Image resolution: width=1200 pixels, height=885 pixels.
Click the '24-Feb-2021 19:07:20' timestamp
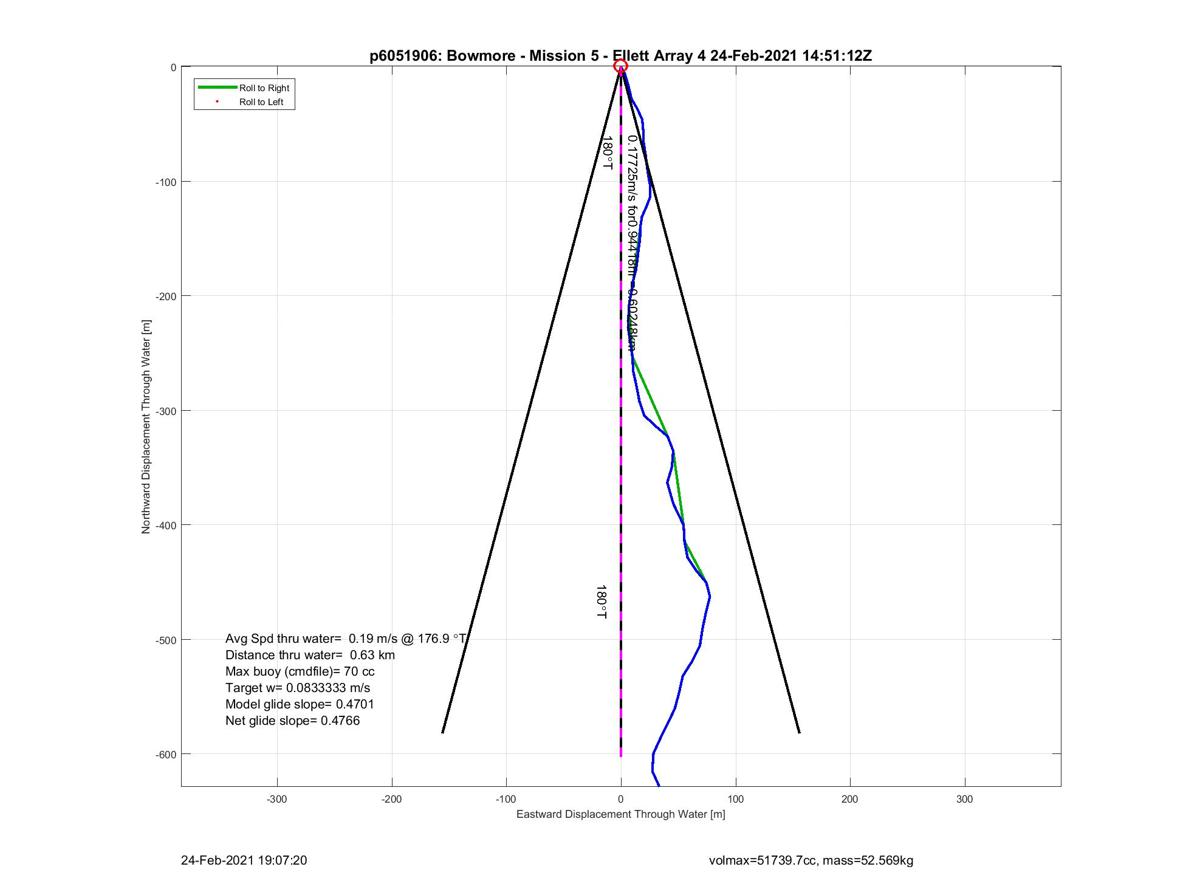pos(244,860)
